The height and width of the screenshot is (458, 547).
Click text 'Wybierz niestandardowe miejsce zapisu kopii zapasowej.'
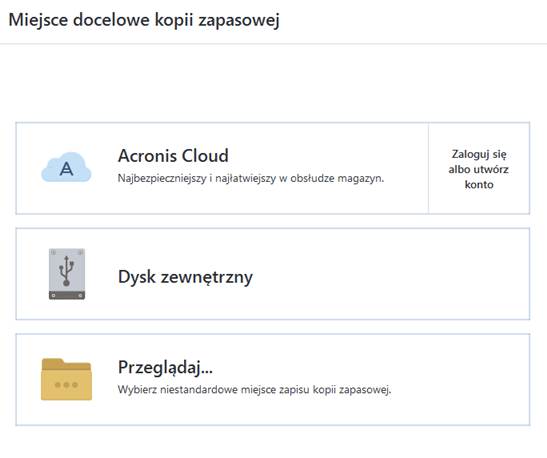click(255, 390)
